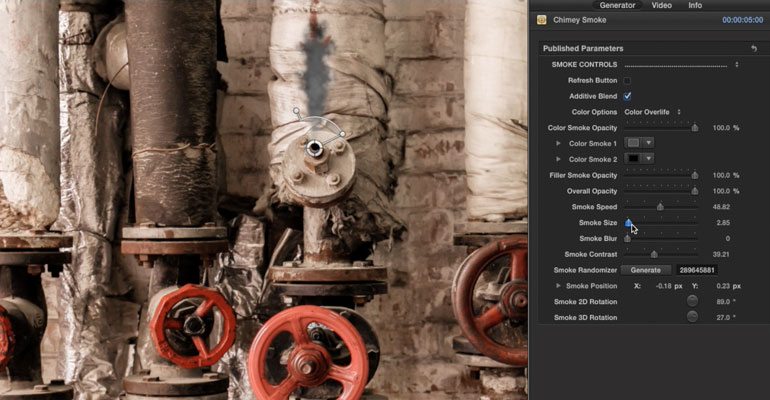Viewport: 770px width, 400px height.
Task: Click the smoke emitter center control in viewer
Action: (x=314, y=148)
